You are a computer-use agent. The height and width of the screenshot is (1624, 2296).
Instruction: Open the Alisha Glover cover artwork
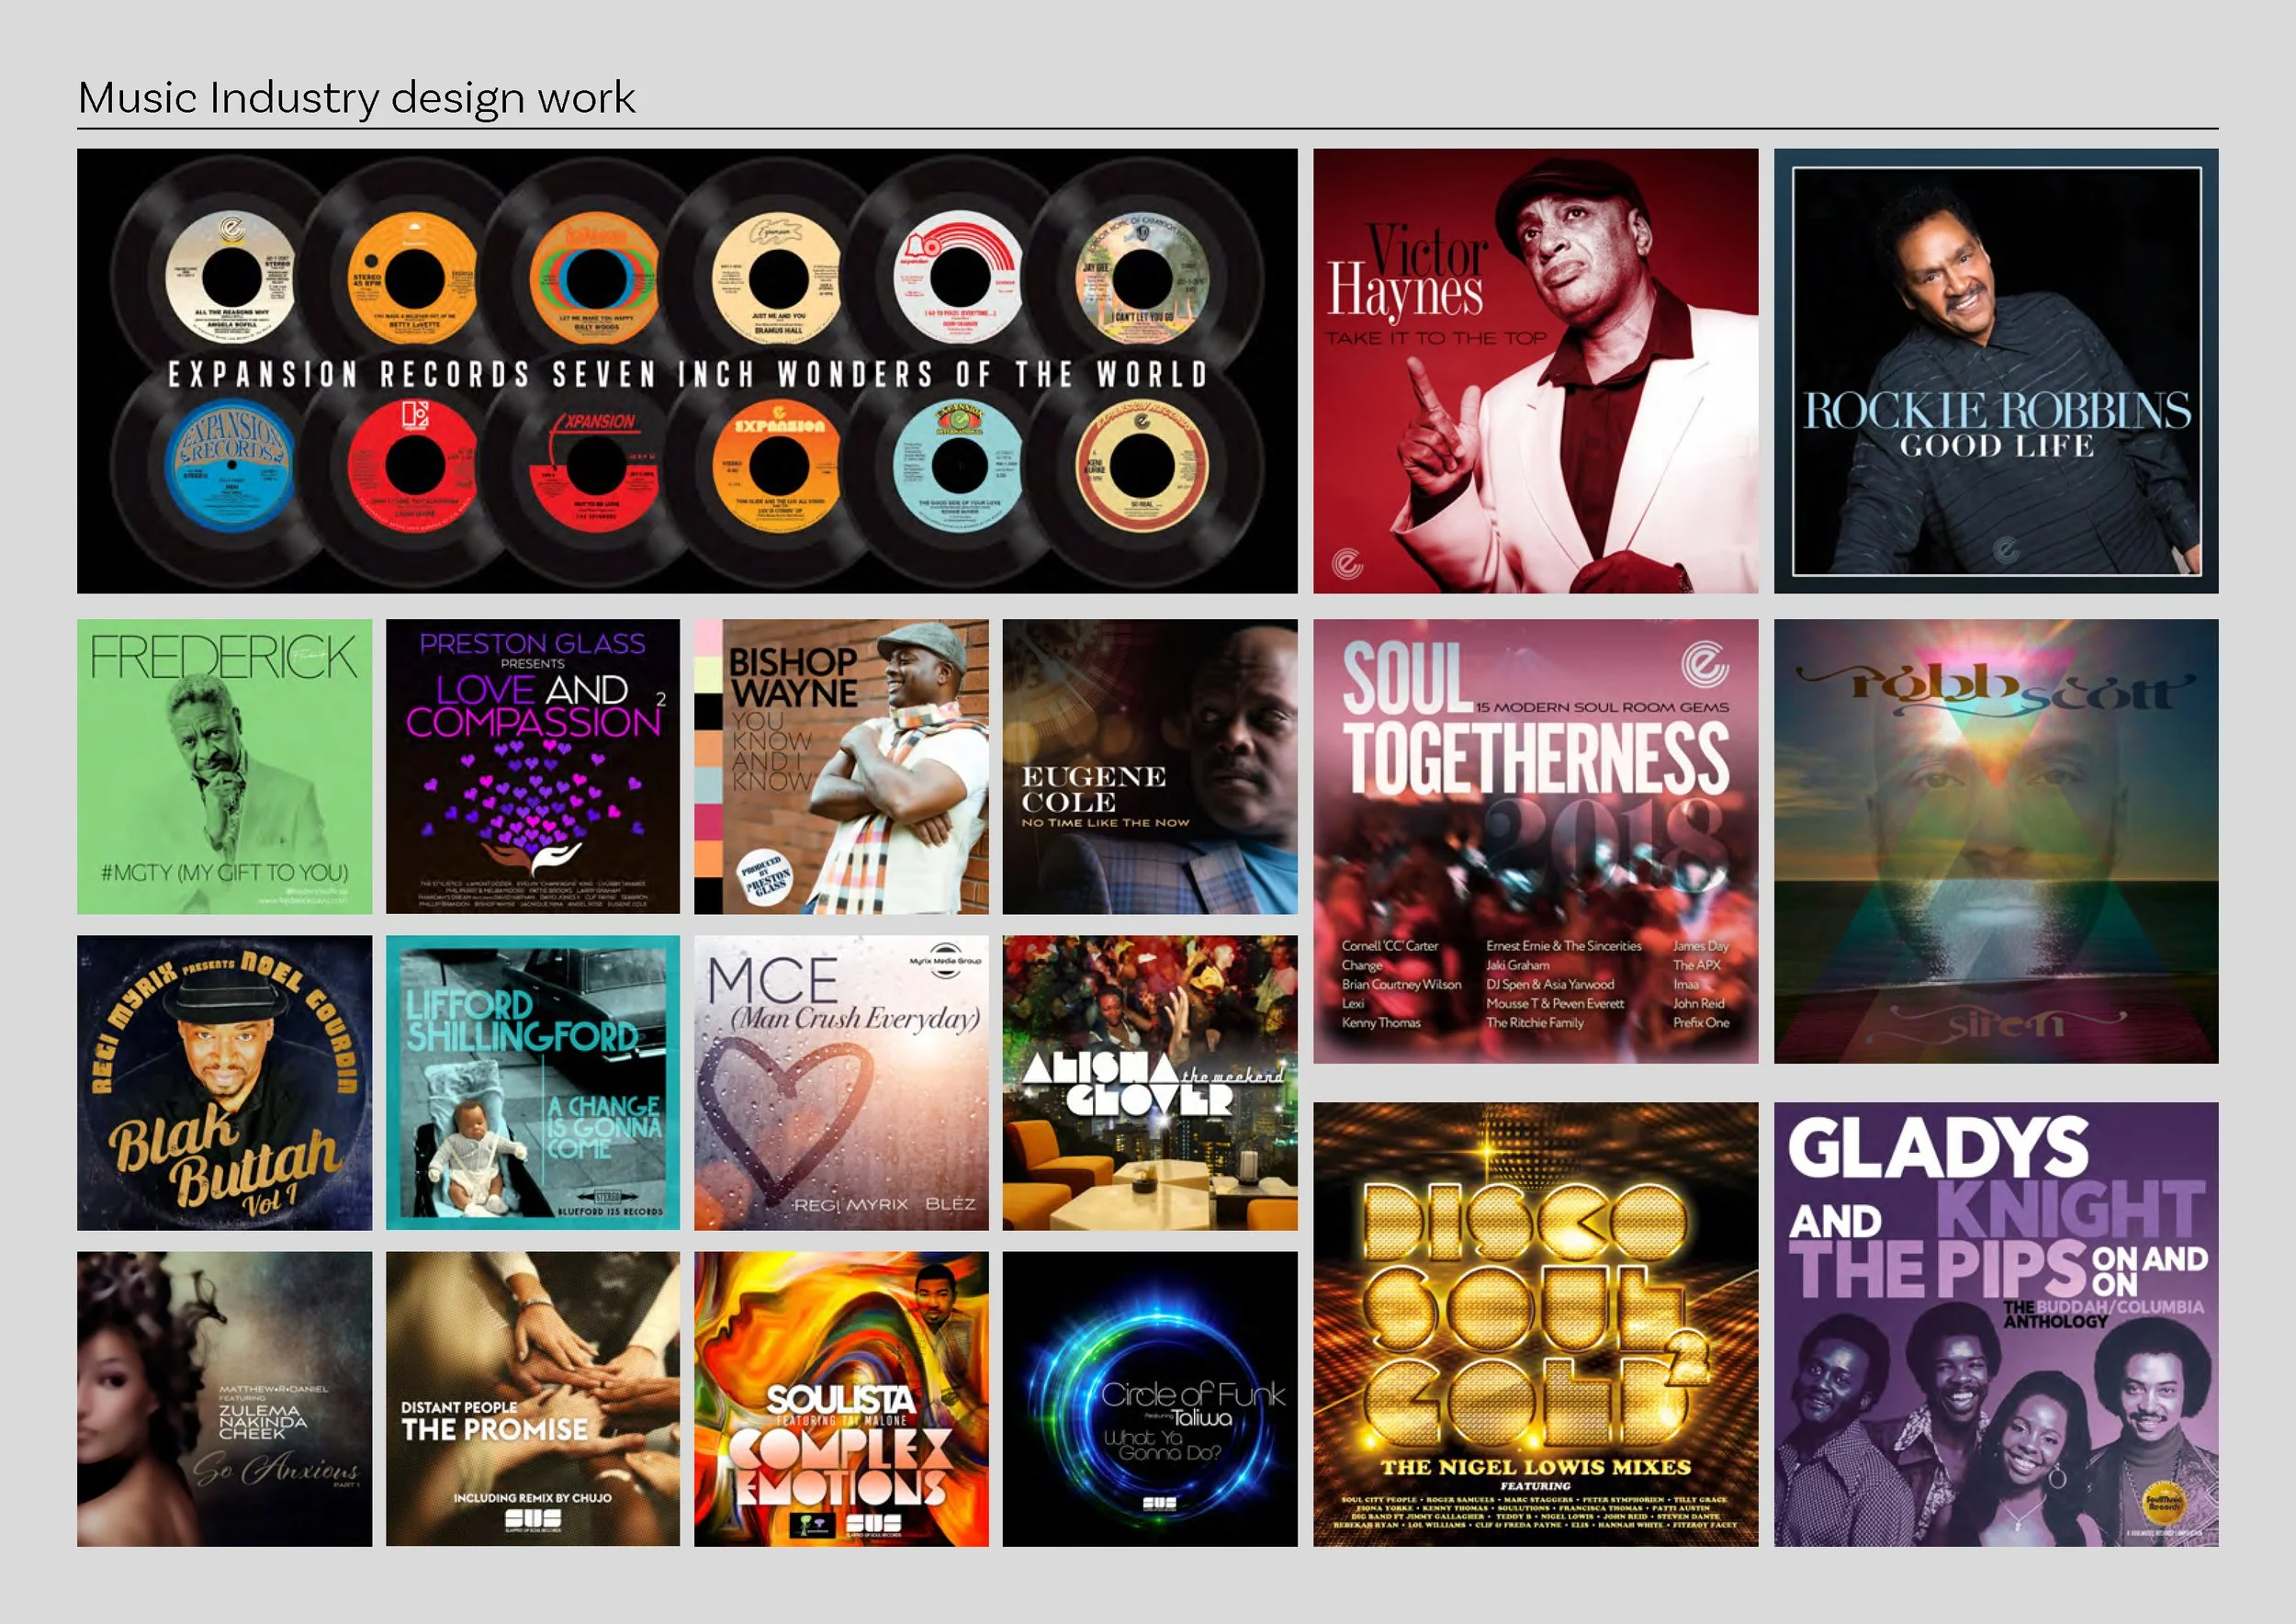click(1150, 1082)
